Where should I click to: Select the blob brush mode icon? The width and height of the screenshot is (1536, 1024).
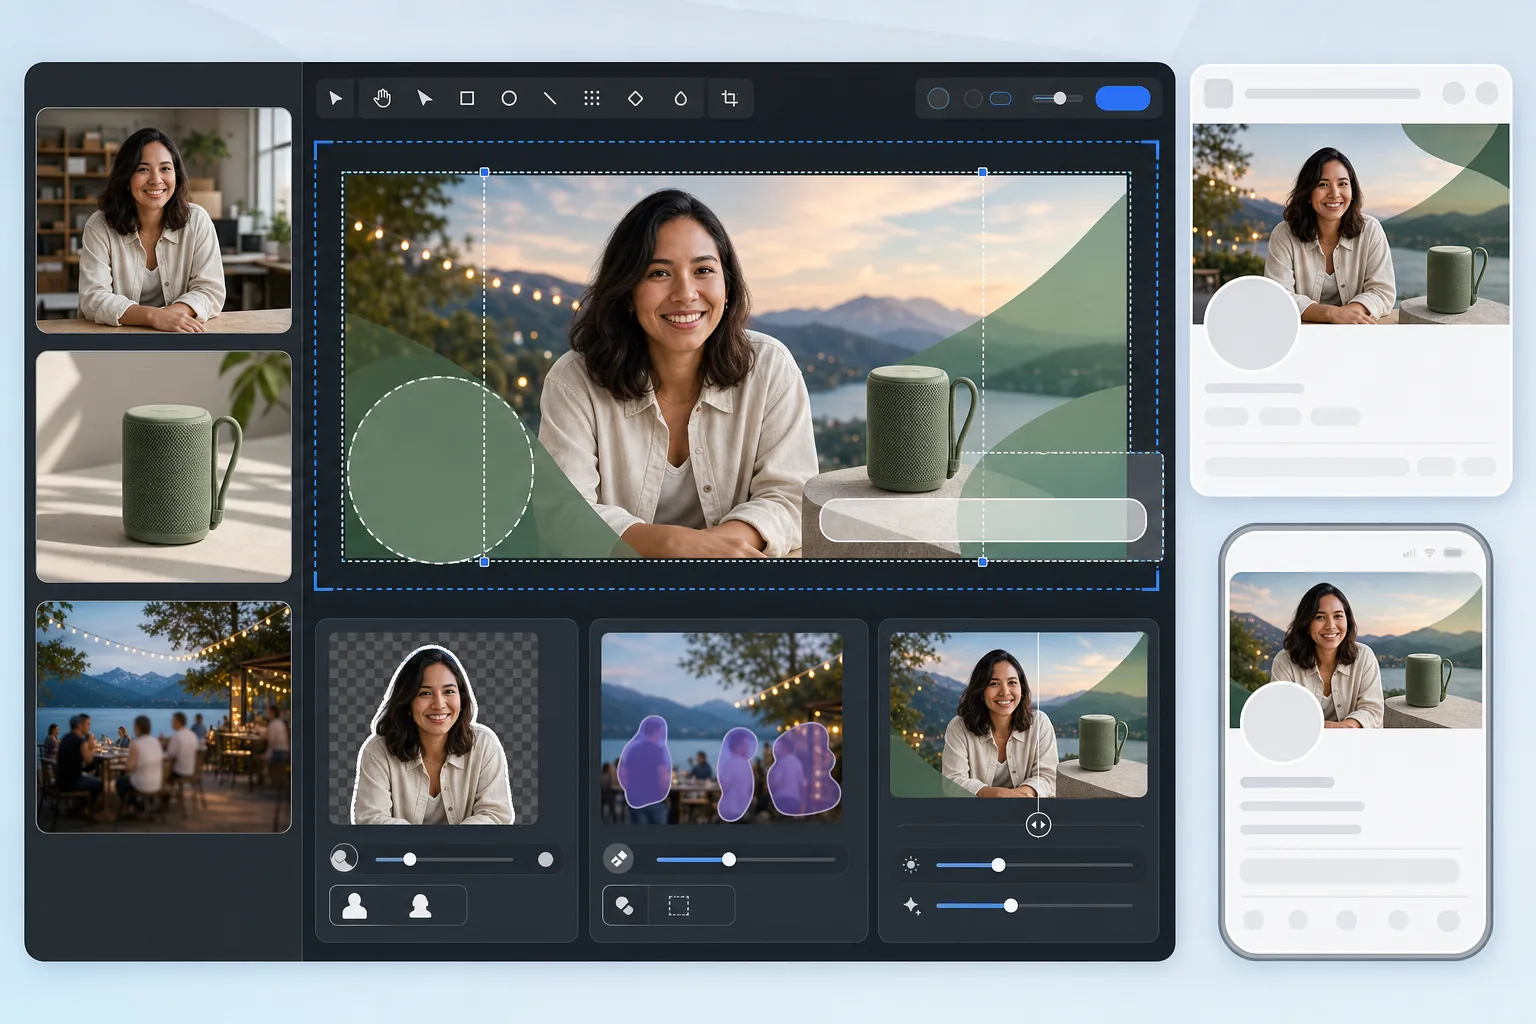point(625,906)
